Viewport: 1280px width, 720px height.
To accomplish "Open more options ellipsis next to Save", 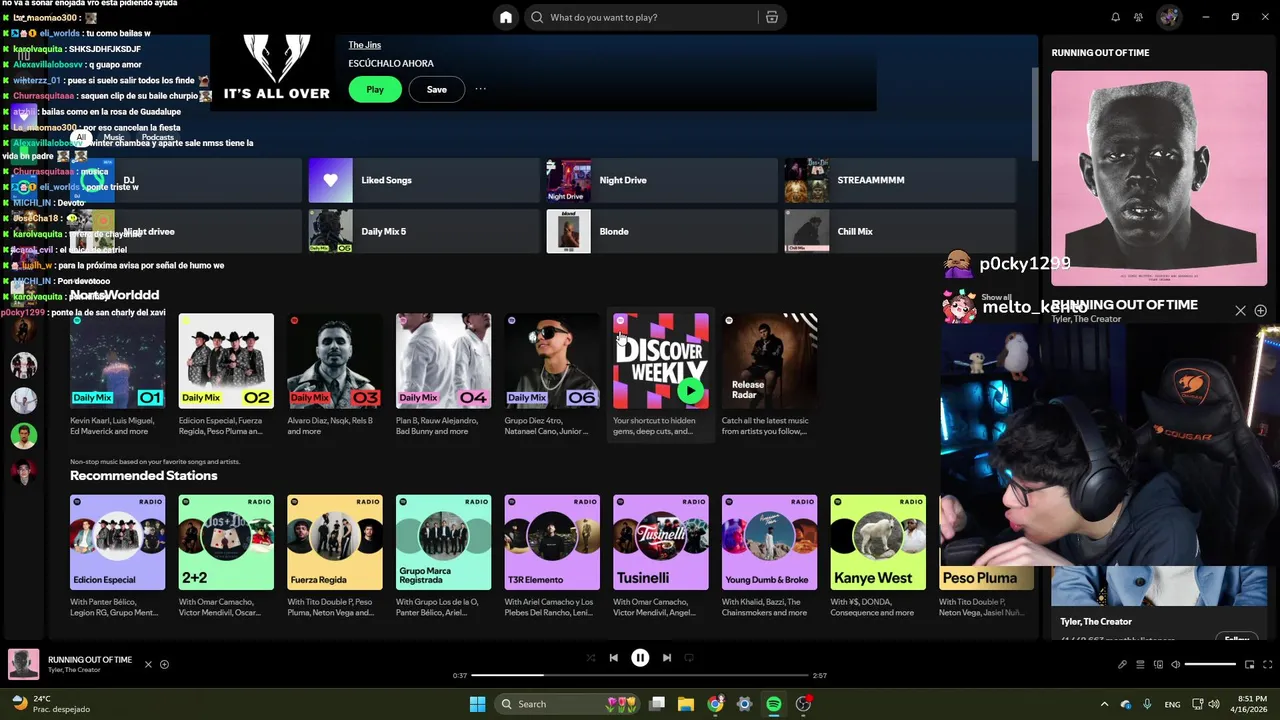I will tap(481, 89).
